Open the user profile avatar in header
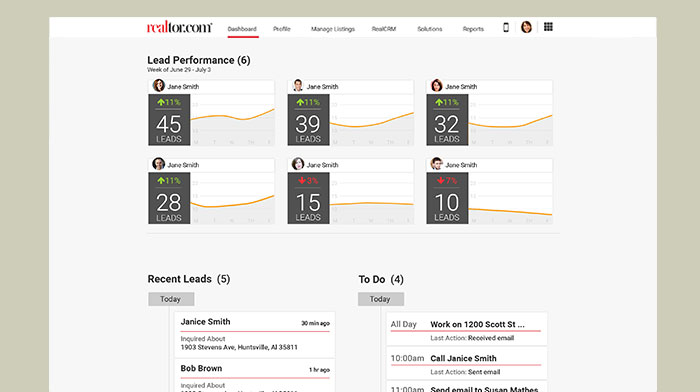The image size is (700, 392). coord(526,27)
